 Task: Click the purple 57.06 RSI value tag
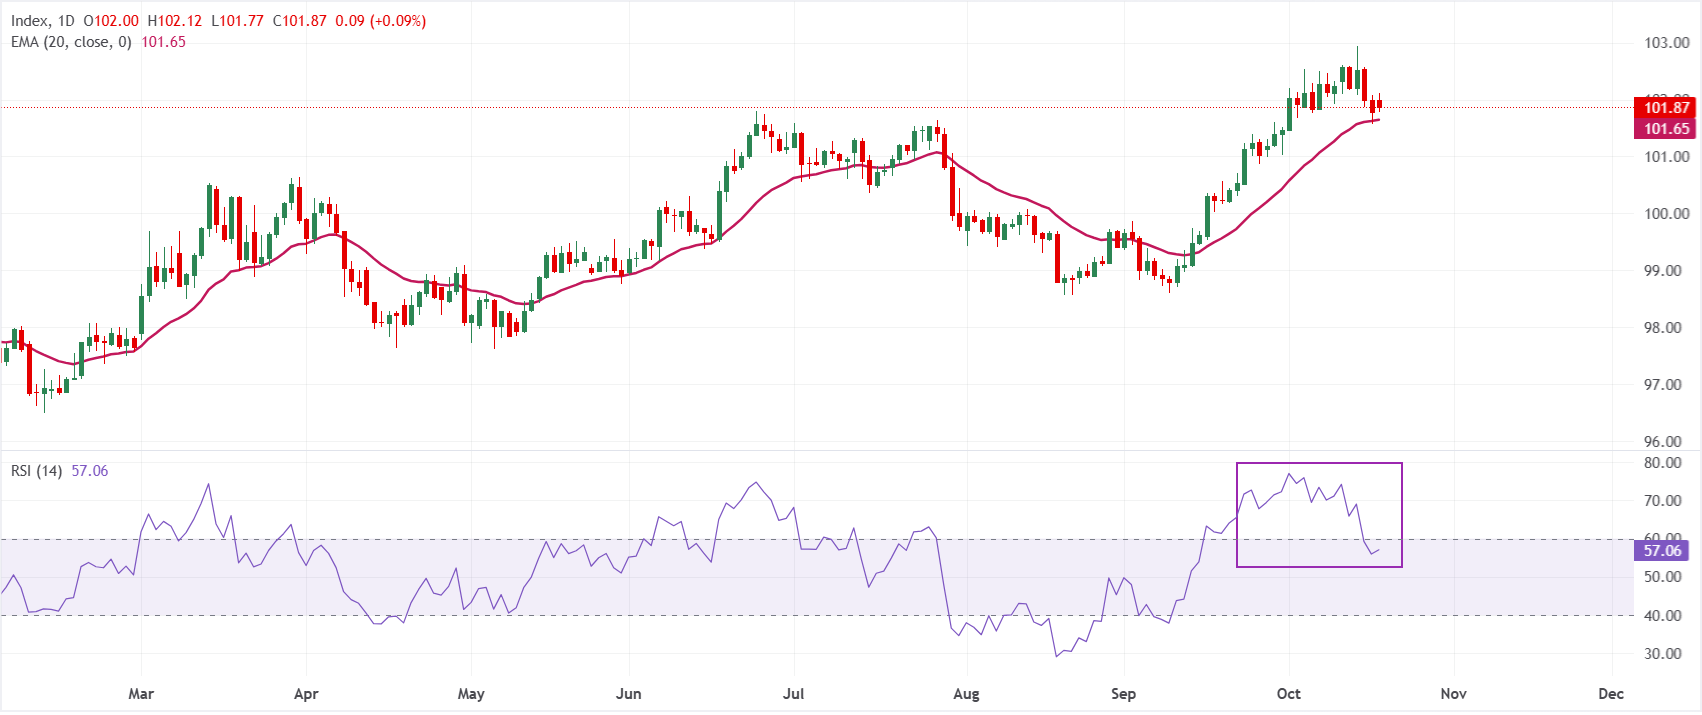tap(1662, 550)
